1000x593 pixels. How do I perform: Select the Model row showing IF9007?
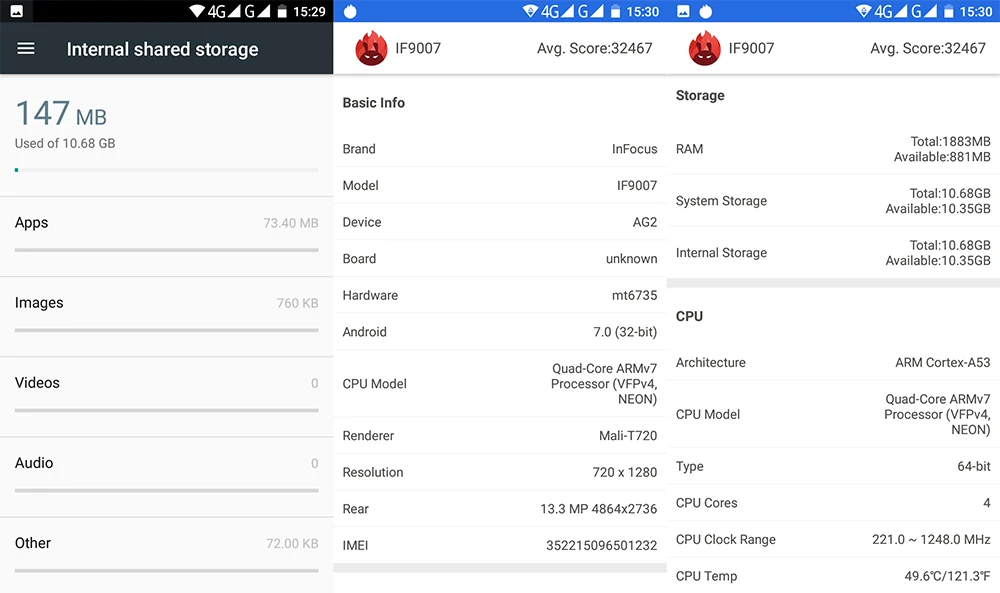(500, 186)
